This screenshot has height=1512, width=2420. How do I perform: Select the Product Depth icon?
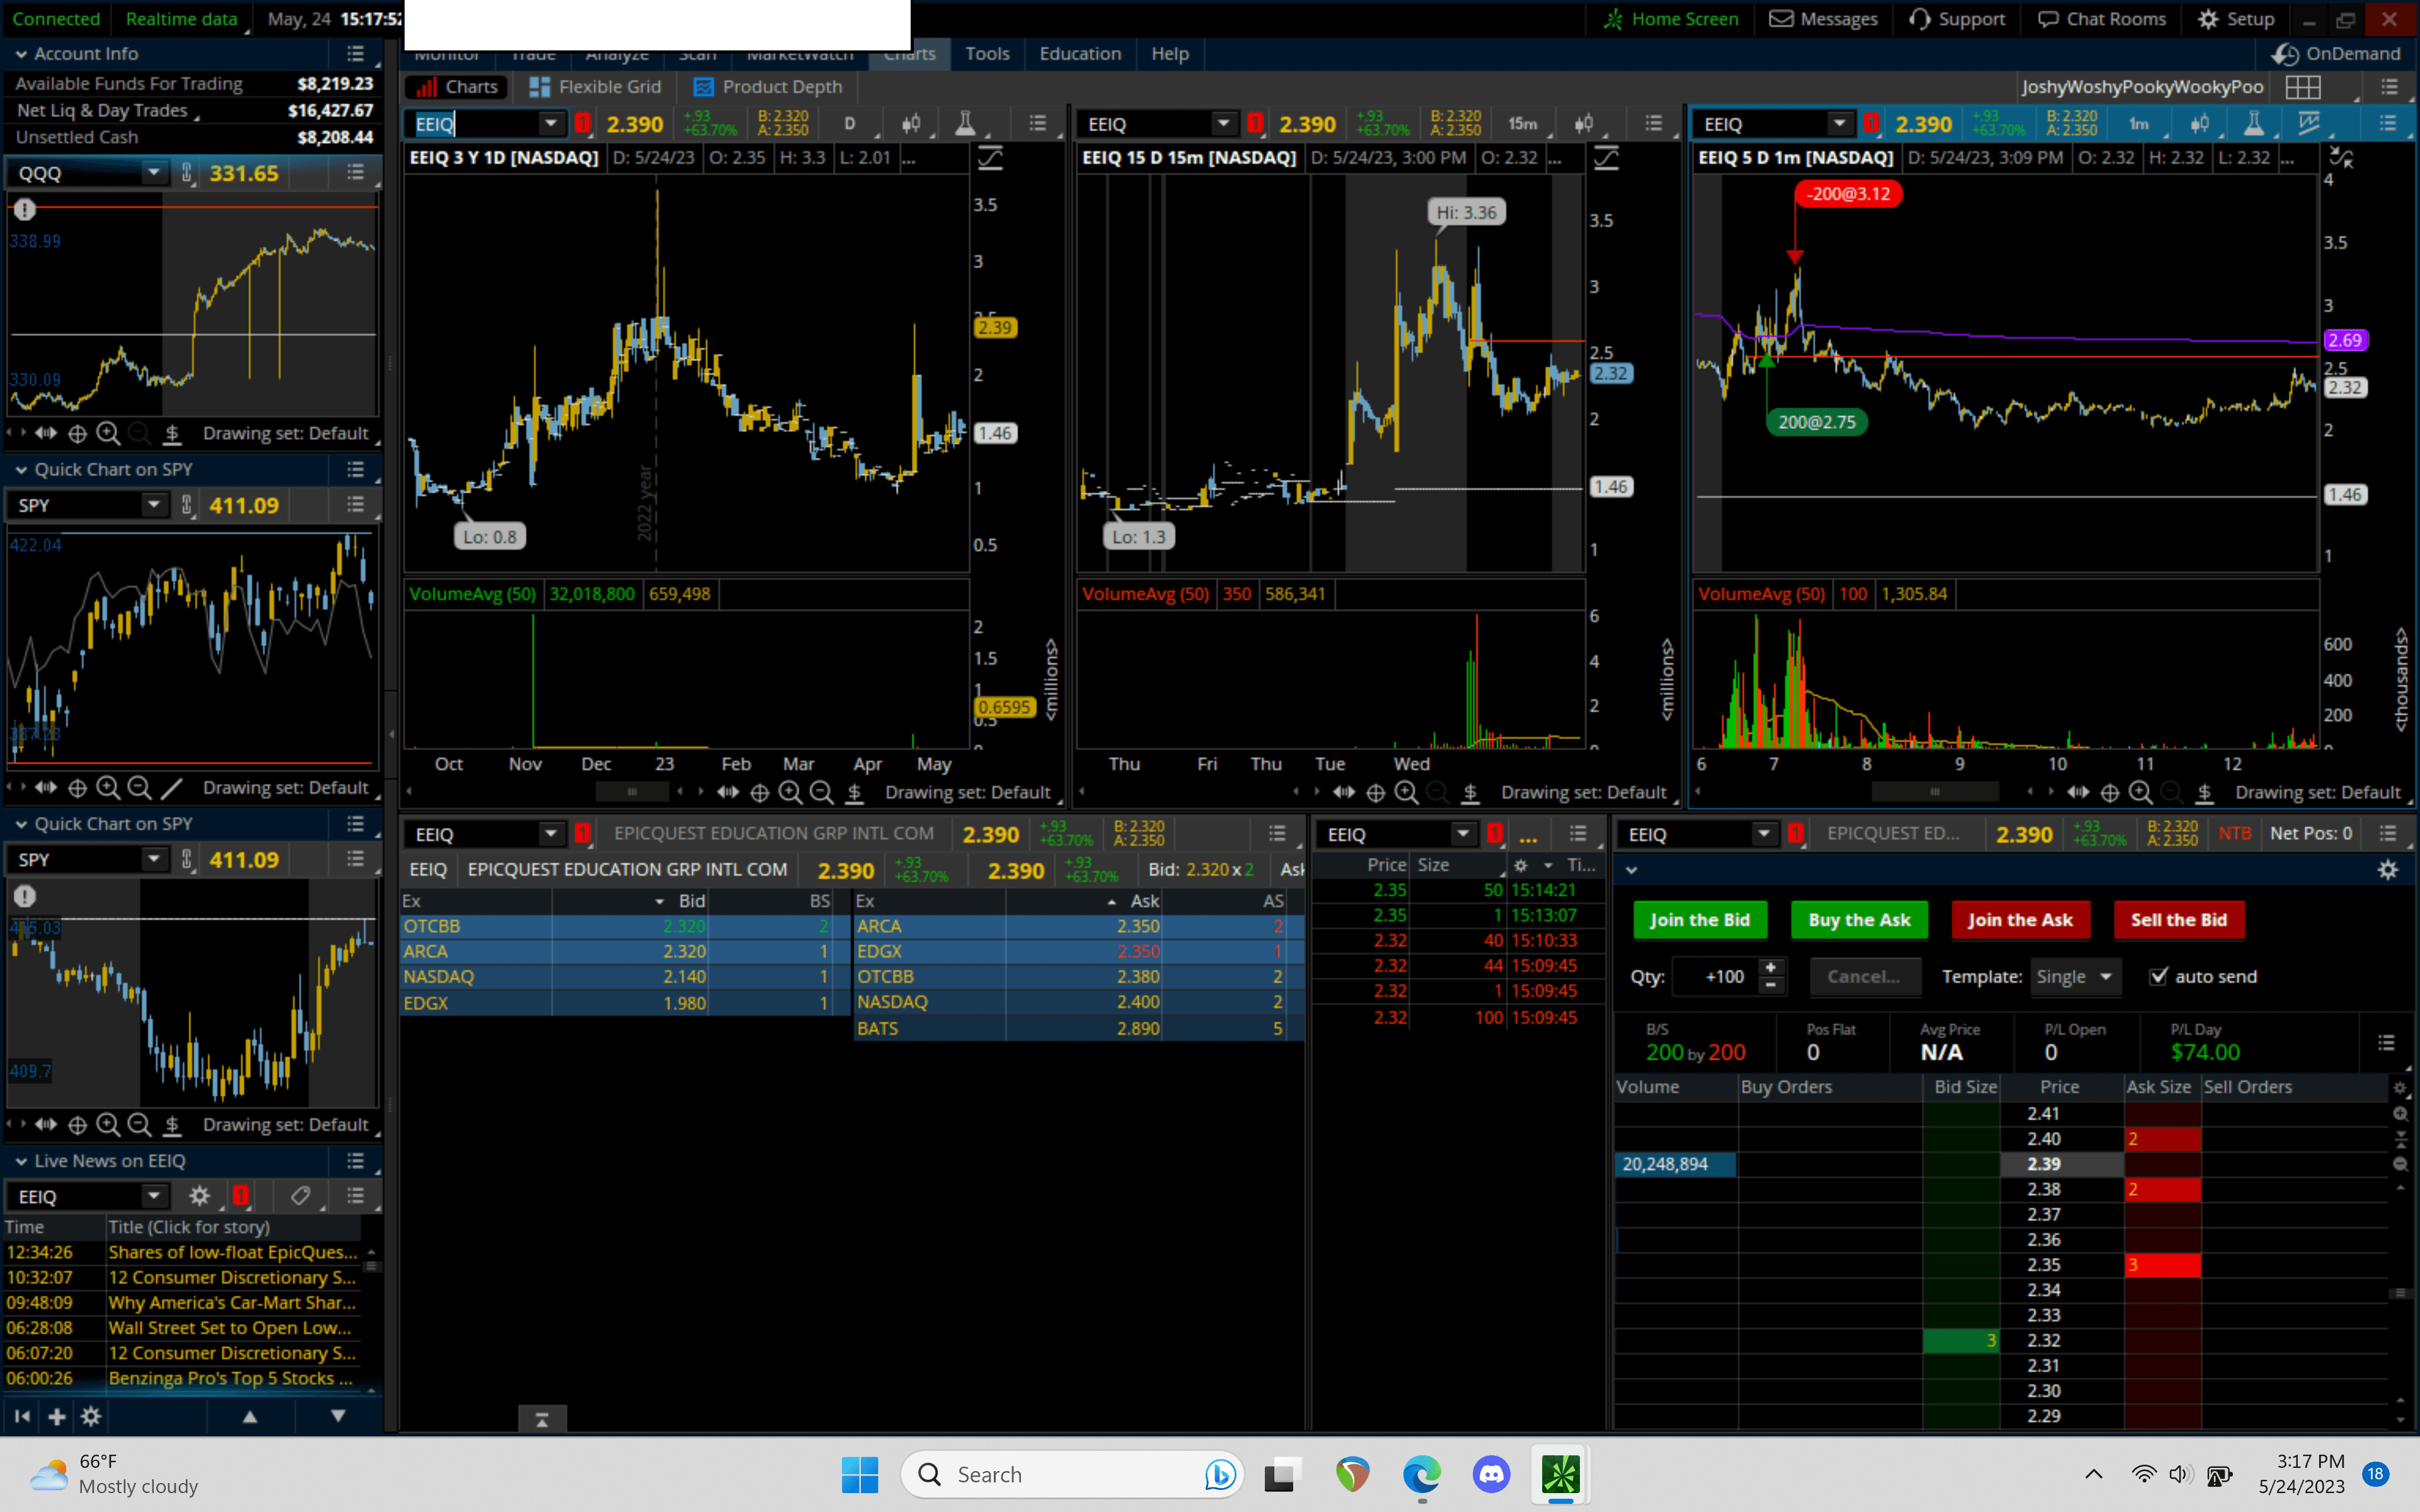point(703,87)
